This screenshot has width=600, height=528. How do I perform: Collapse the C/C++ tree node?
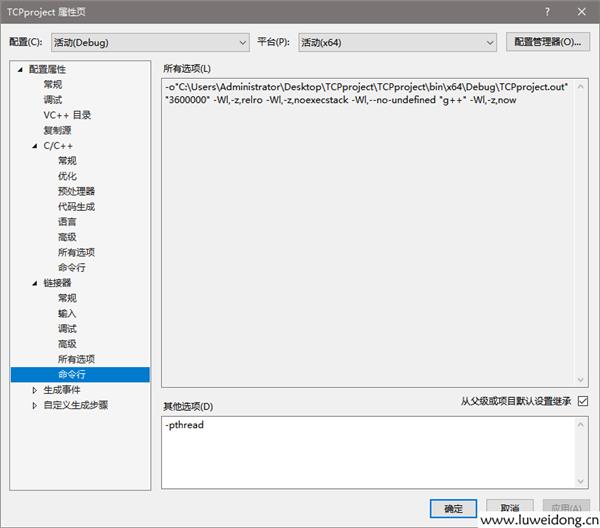(35, 146)
